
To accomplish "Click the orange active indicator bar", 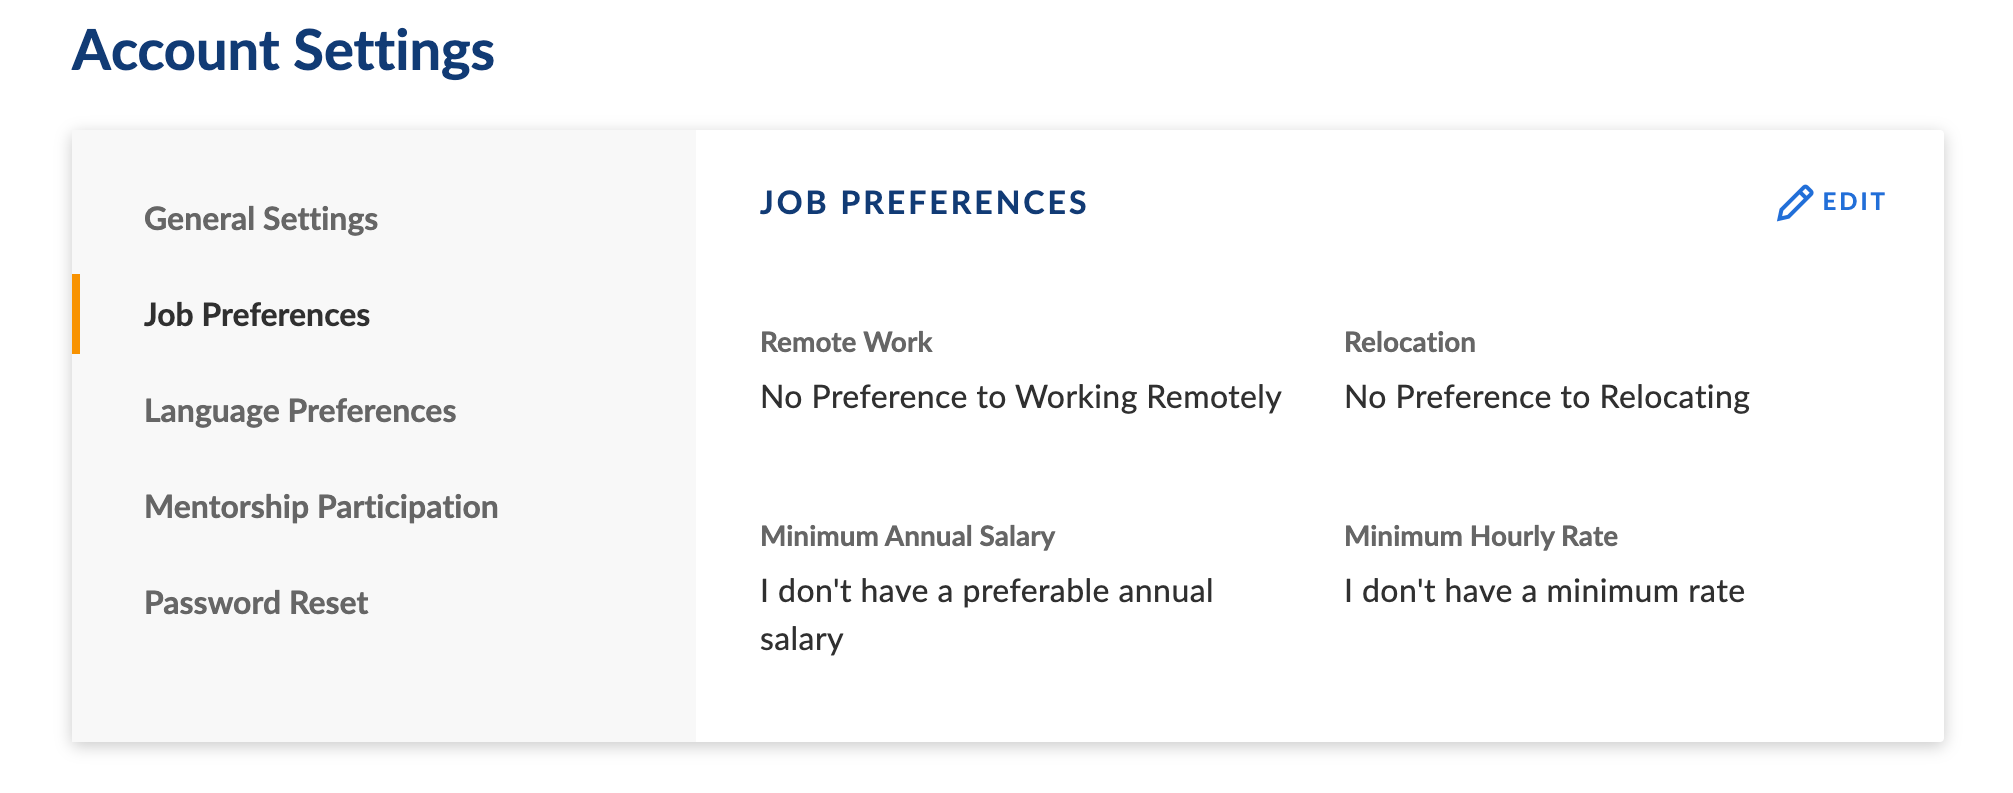I will pos(76,314).
